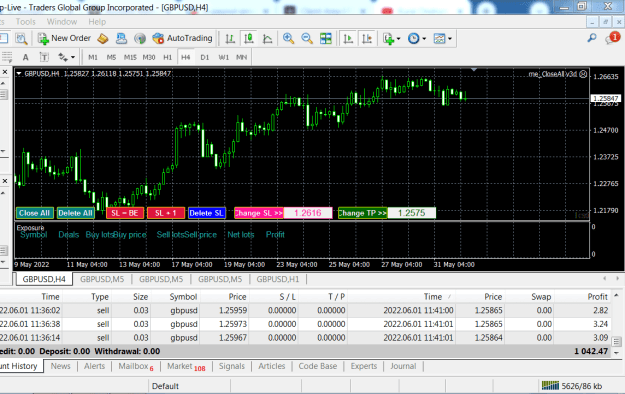Open search with the magnifier icon
This screenshot has height=394, width=625.
click(x=592, y=38)
